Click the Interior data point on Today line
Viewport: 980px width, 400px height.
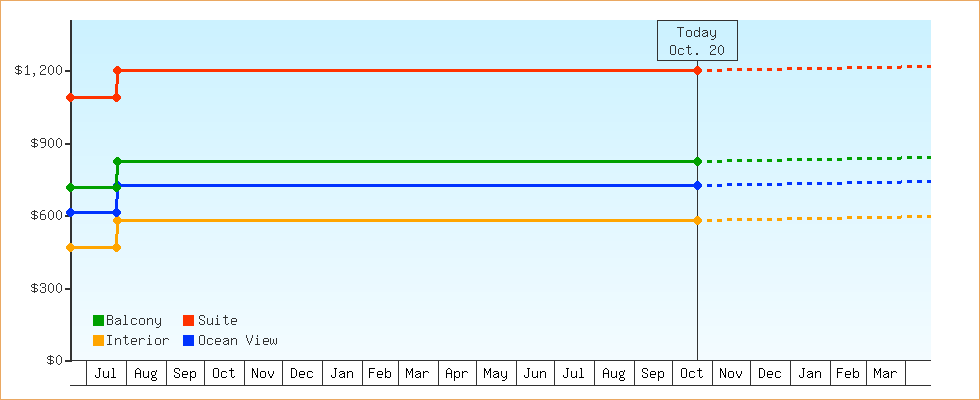pos(697,220)
